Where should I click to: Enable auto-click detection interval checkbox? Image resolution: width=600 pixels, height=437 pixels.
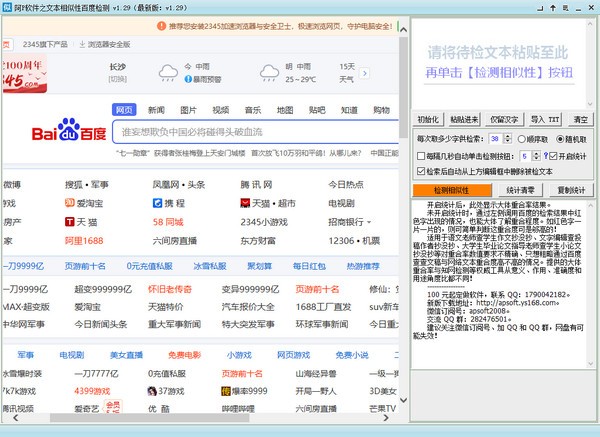[x=419, y=156]
